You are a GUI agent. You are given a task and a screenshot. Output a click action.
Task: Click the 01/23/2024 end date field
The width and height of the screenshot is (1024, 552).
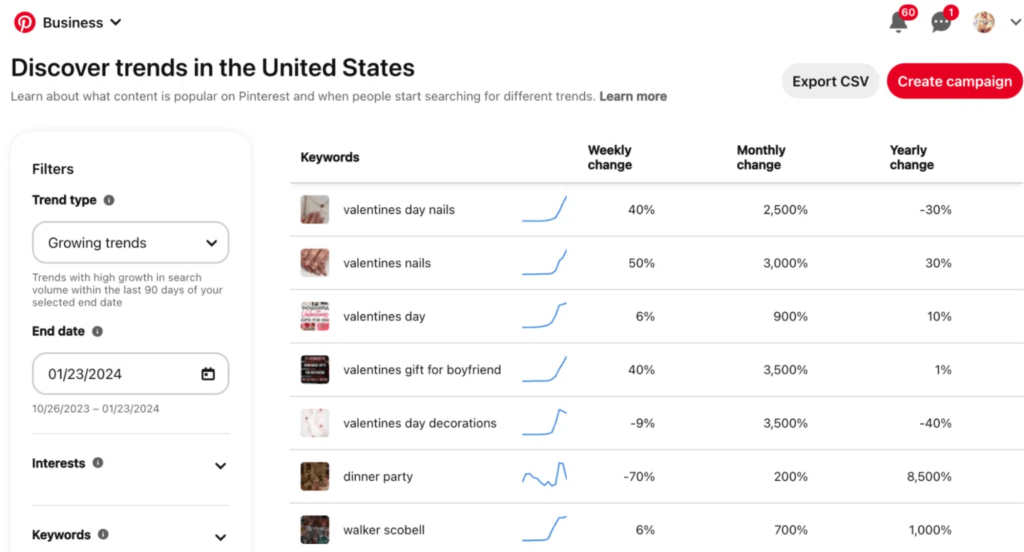click(x=120, y=374)
